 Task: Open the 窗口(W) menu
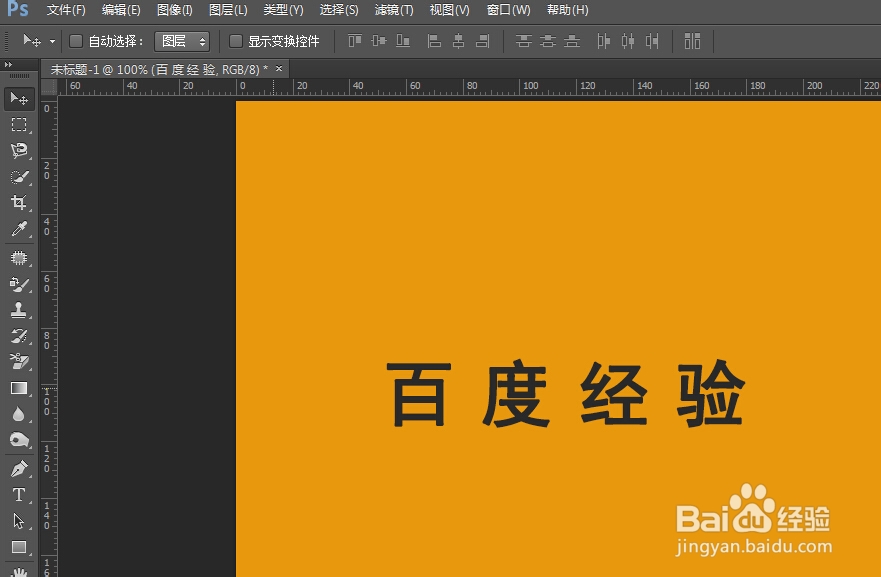508,10
